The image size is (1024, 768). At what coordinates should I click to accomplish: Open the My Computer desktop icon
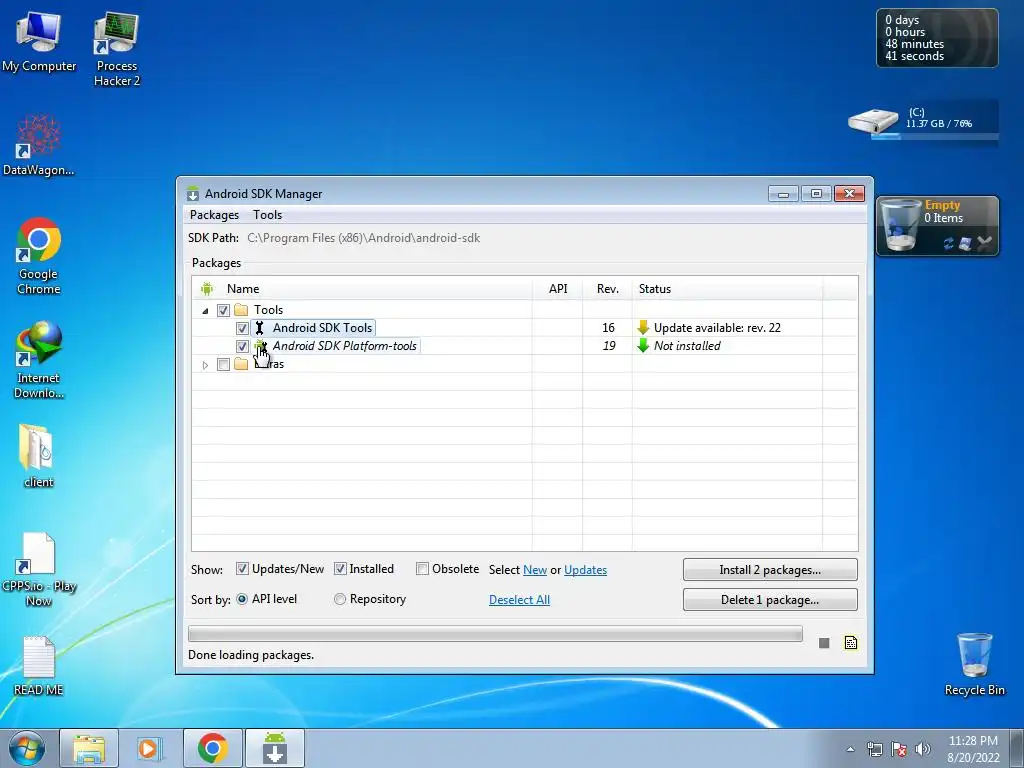coord(39,41)
